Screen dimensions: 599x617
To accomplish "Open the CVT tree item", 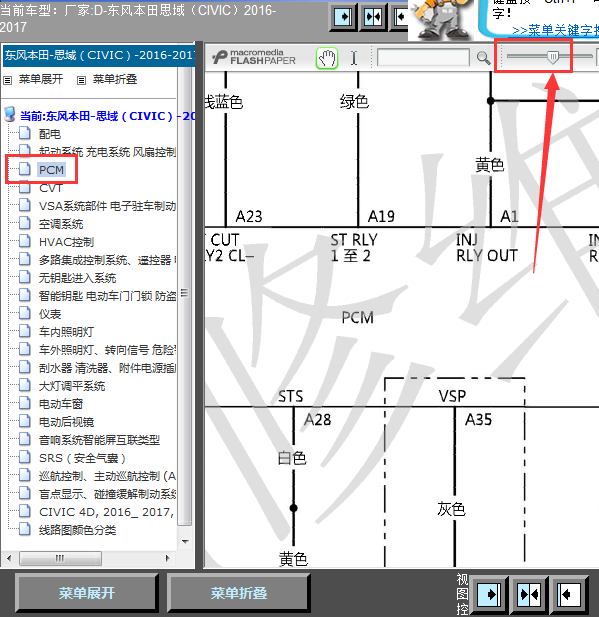I will pos(51,188).
